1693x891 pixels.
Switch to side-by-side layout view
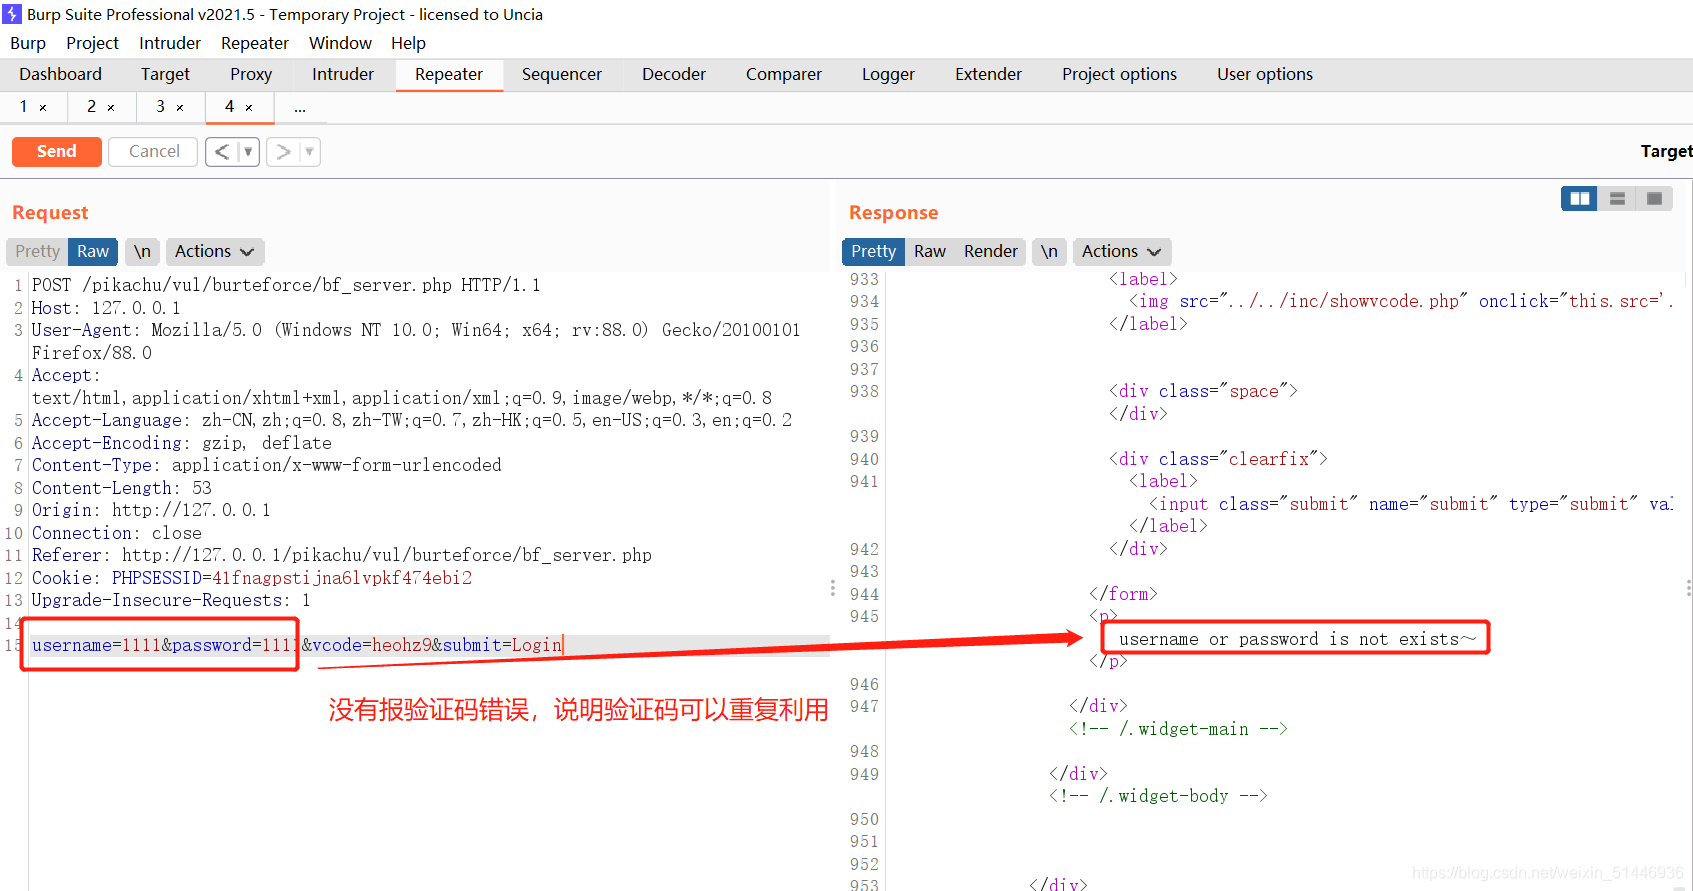pyautogui.click(x=1580, y=199)
